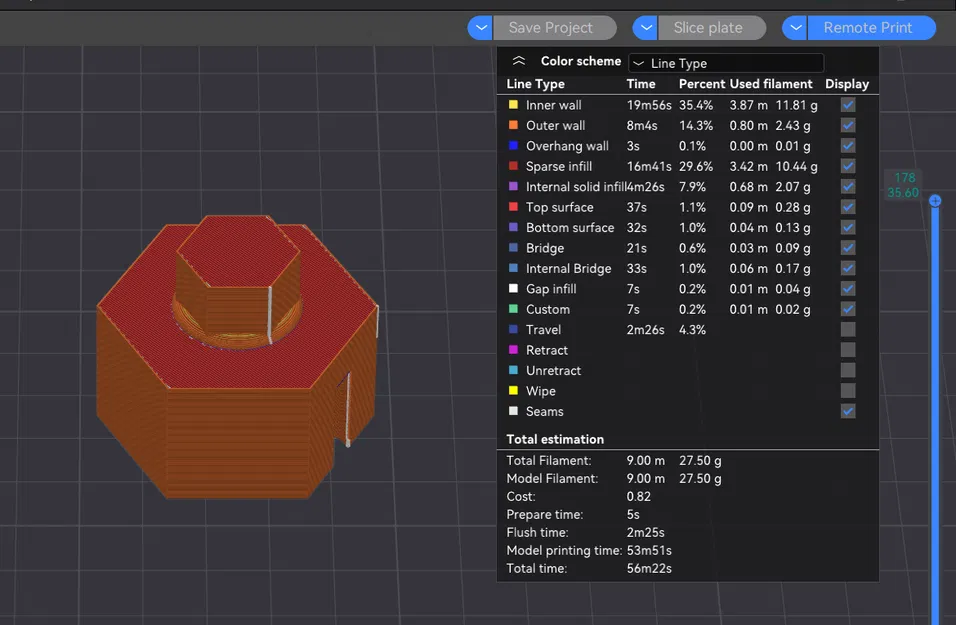Click the blue Overhang wall color swatch
The width and height of the screenshot is (956, 625).
point(513,146)
